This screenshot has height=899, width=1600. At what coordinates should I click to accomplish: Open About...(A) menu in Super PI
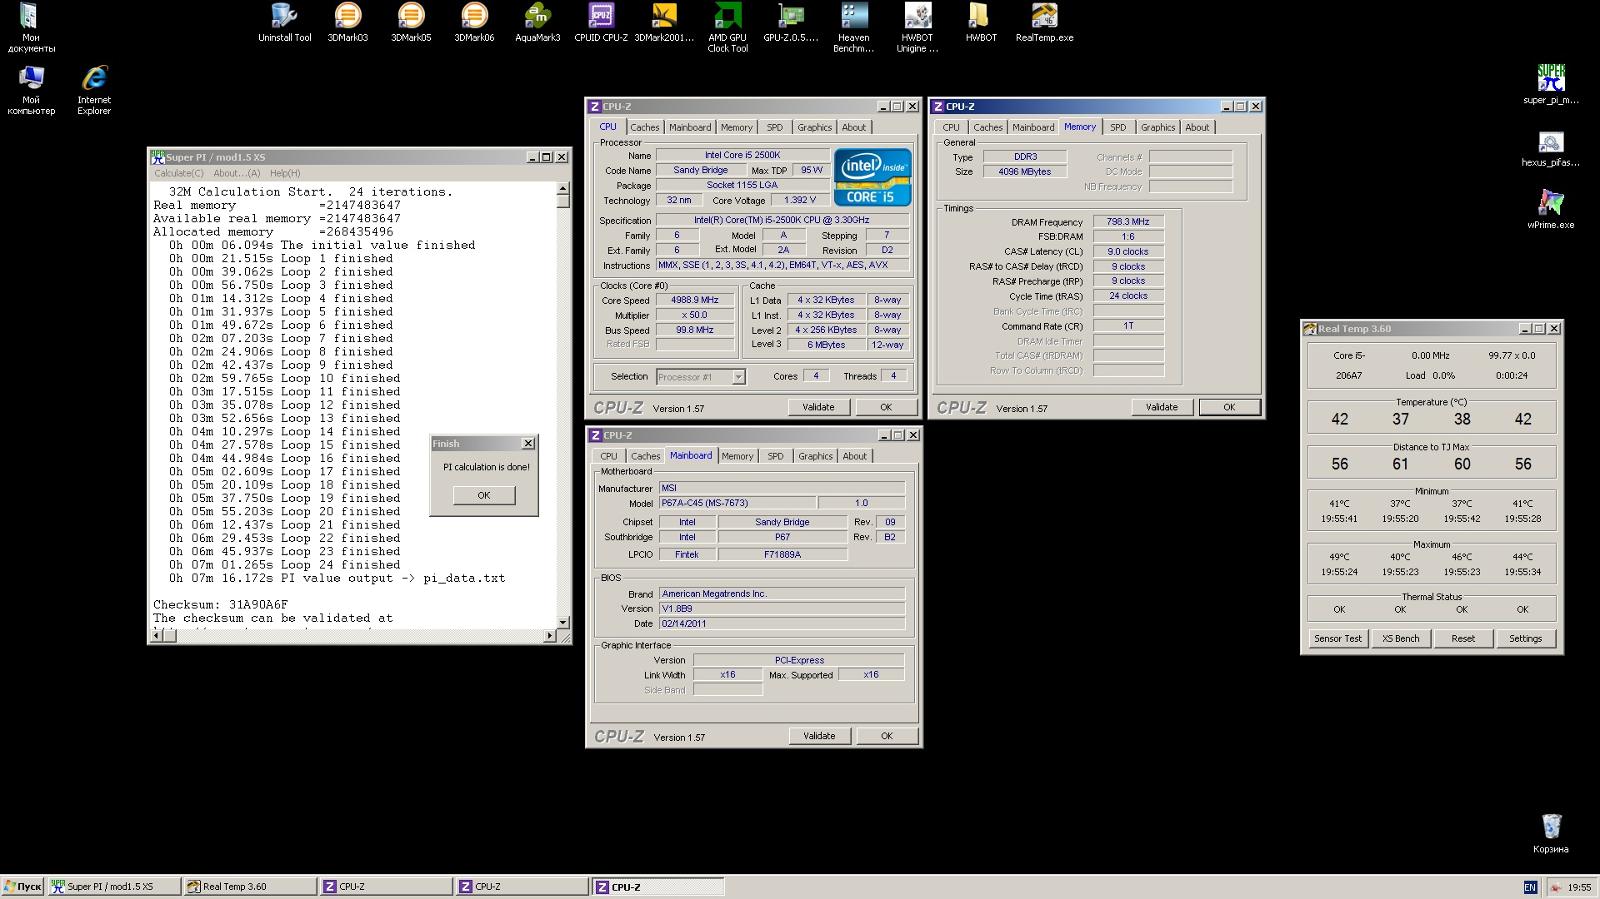[236, 173]
